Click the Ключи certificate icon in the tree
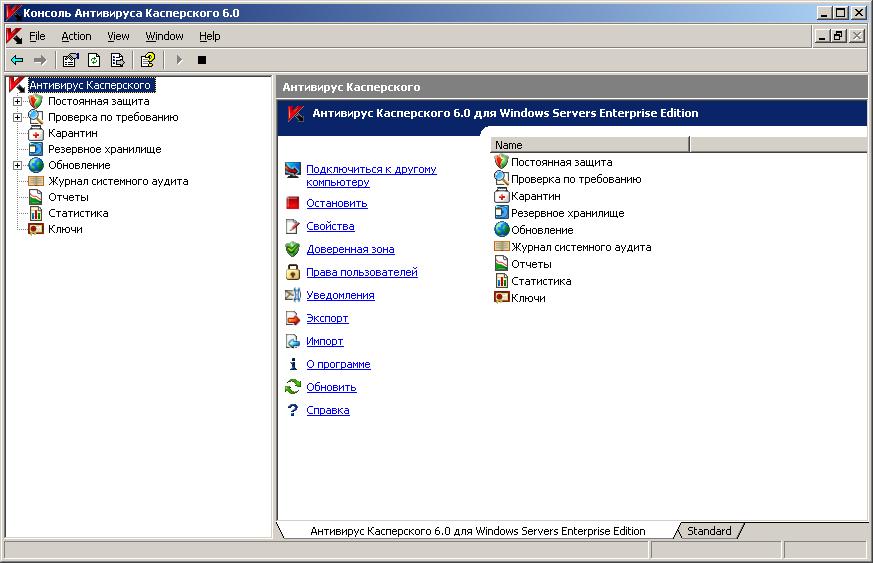This screenshot has height=563, width=873. (x=36, y=229)
